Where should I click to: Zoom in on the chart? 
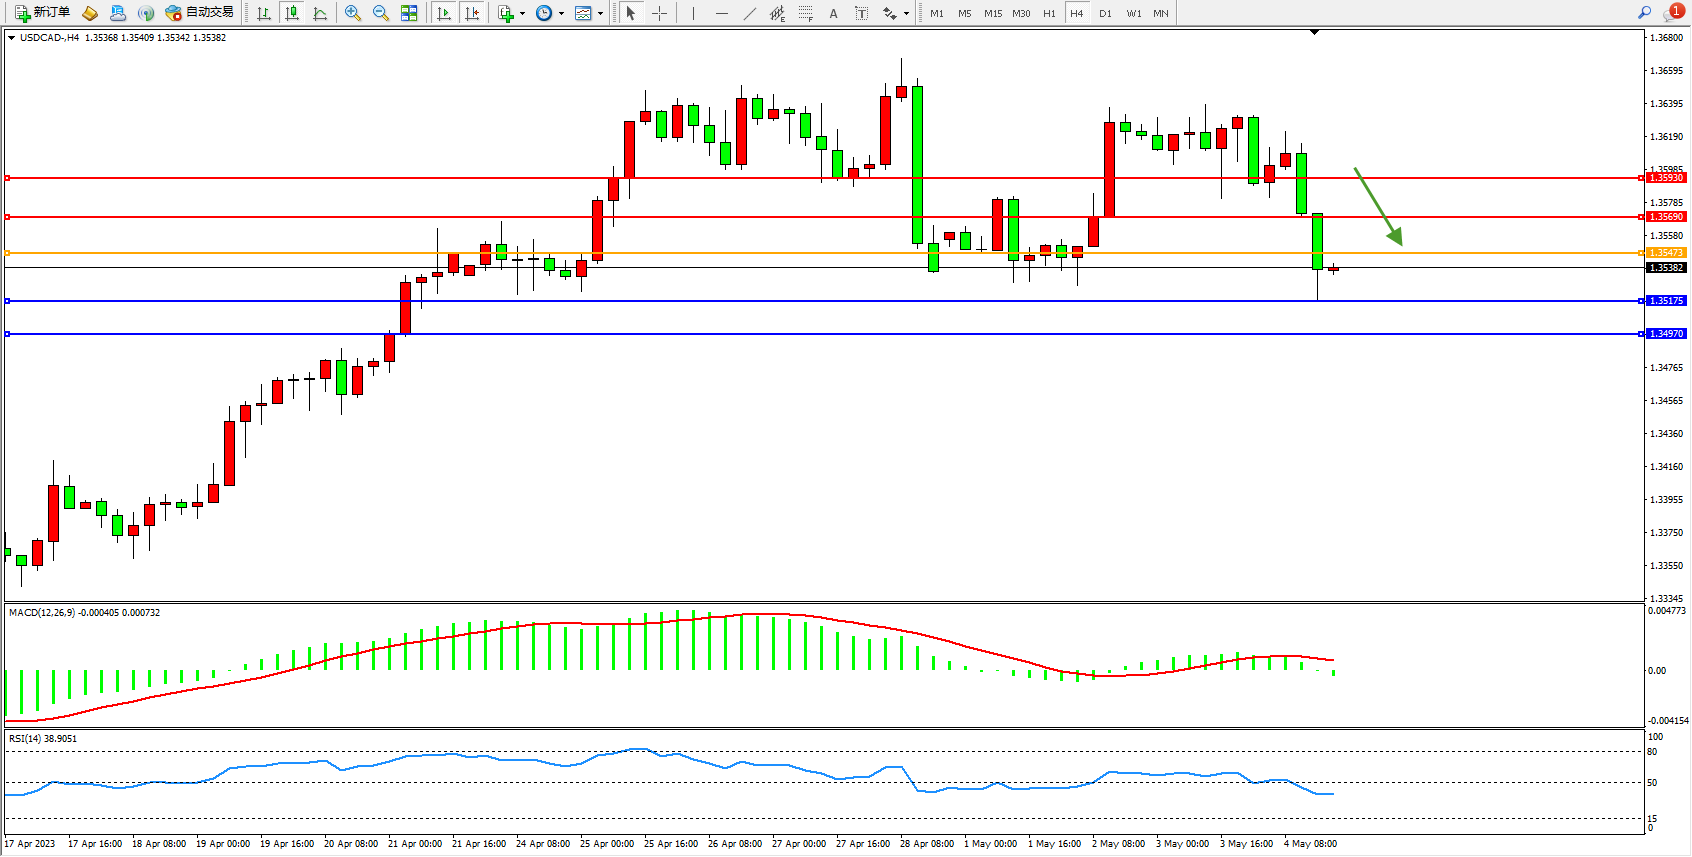pos(353,13)
